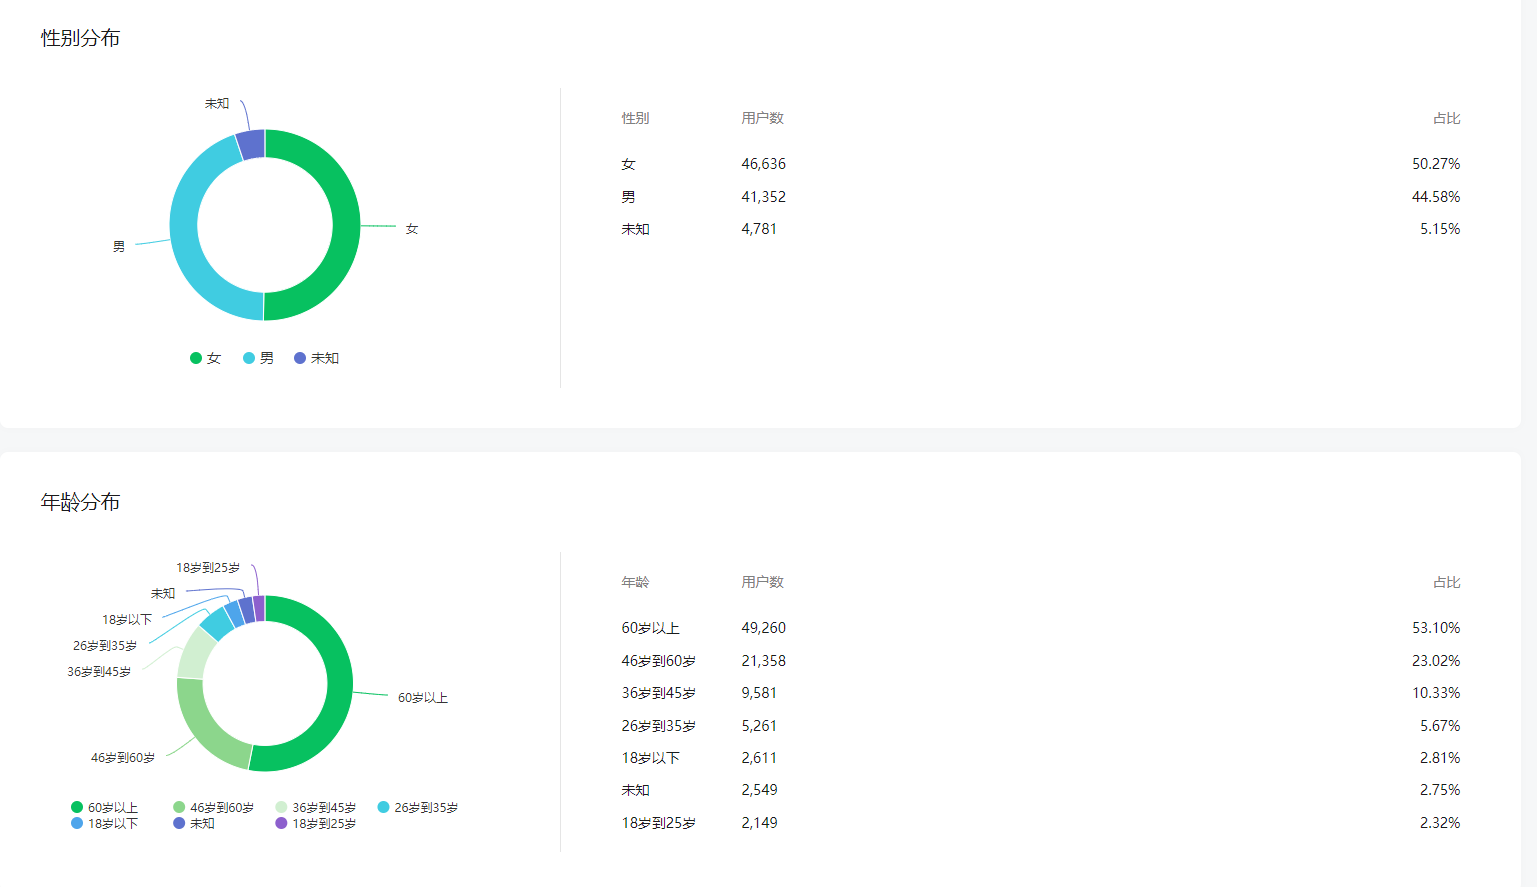Select the 60岁以上 row in age table
This screenshot has width=1537, height=887.
point(1040,628)
